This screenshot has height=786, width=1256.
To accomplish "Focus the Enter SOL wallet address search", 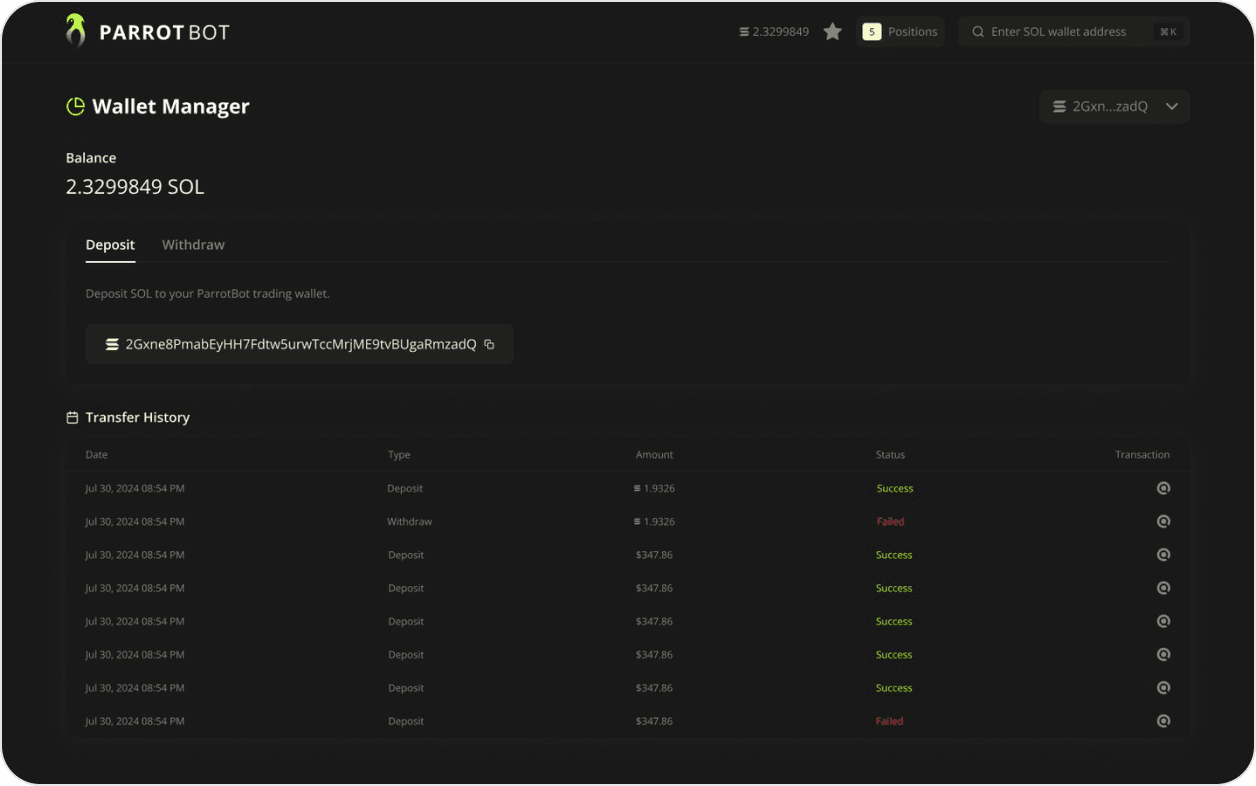I will point(1074,32).
